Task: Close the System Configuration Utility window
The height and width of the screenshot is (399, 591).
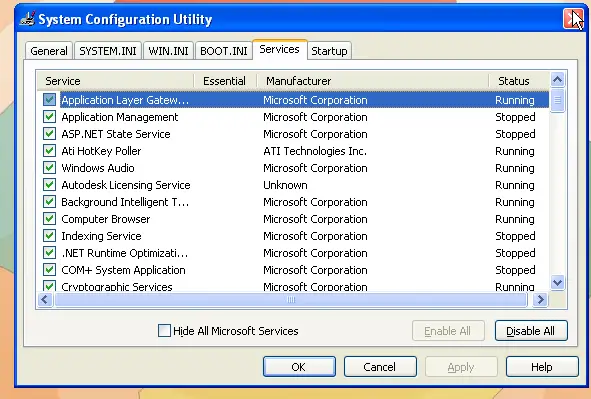Action: 573,18
